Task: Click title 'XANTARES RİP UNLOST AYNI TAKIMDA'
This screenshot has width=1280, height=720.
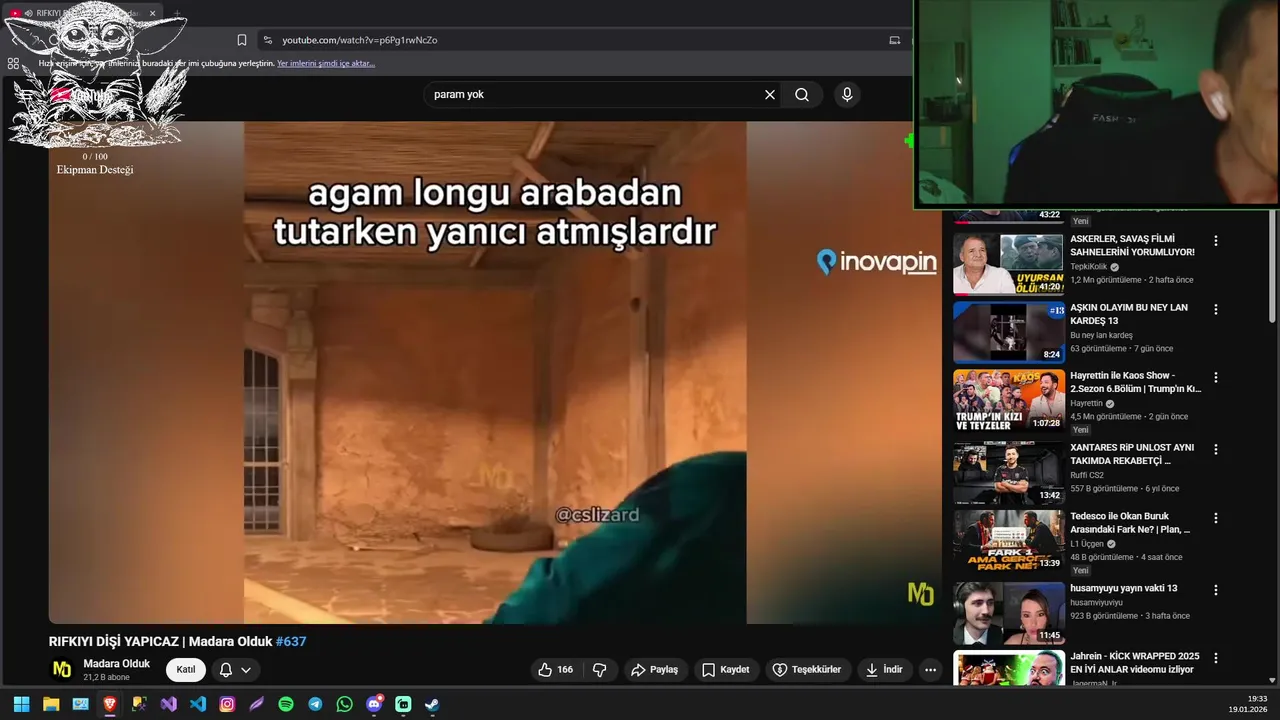Action: click(1132, 454)
